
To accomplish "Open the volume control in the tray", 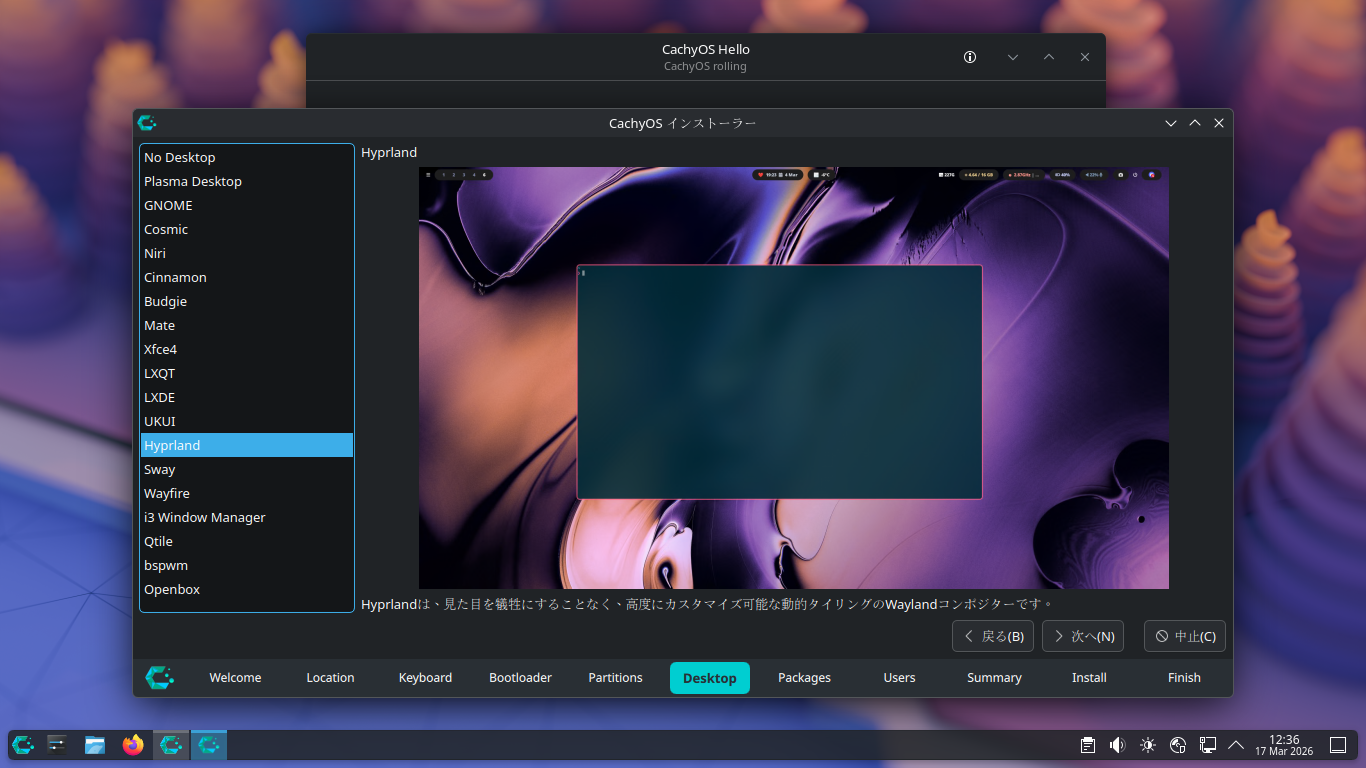I will click(1118, 745).
